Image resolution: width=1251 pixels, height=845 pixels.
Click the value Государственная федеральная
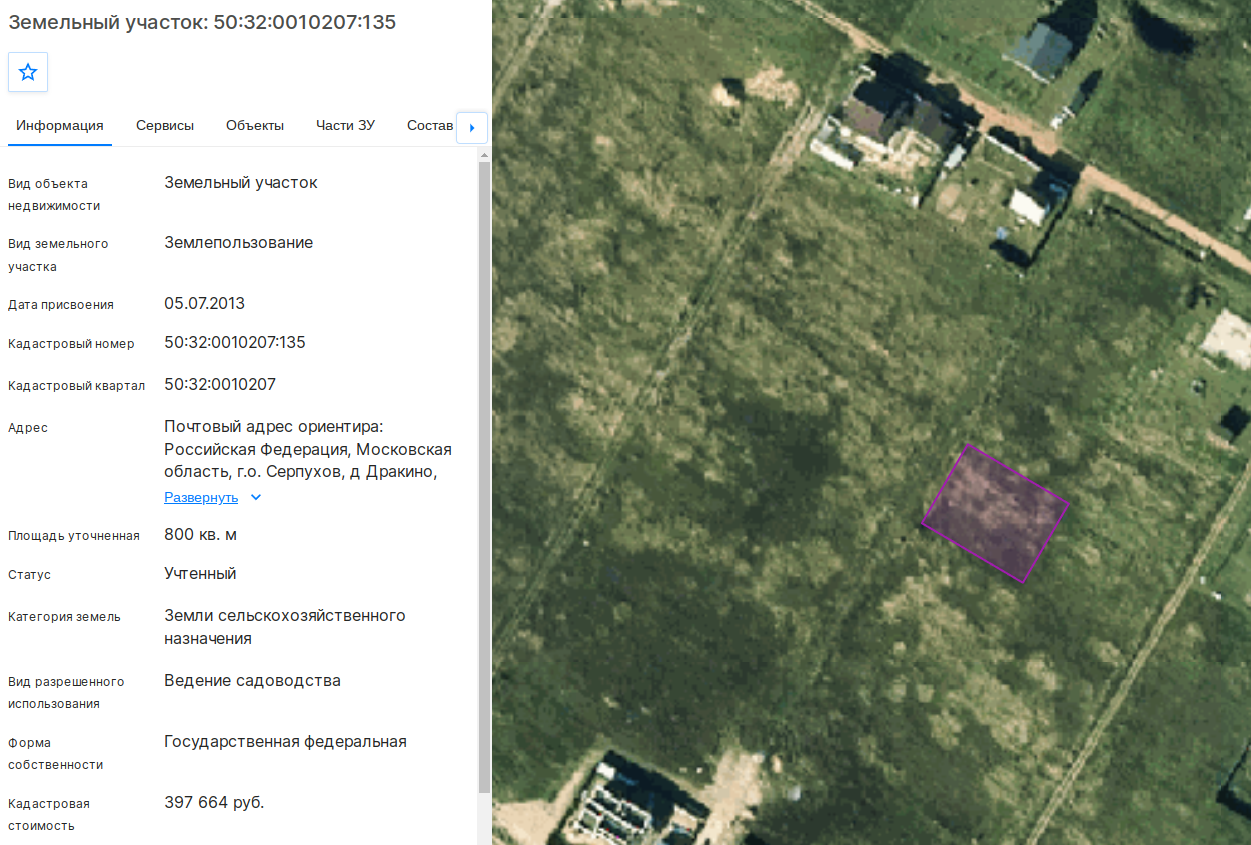coord(285,741)
